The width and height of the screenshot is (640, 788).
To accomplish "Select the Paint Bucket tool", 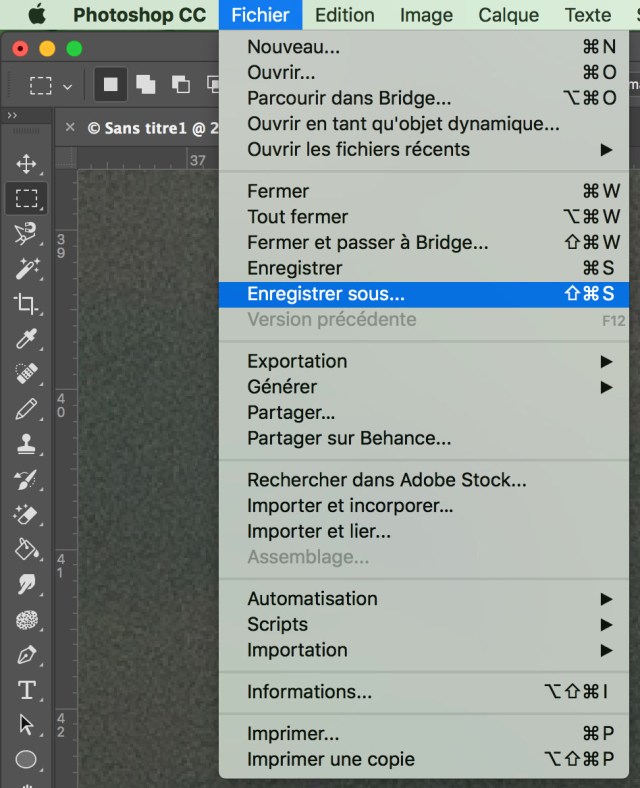I will coord(26,549).
